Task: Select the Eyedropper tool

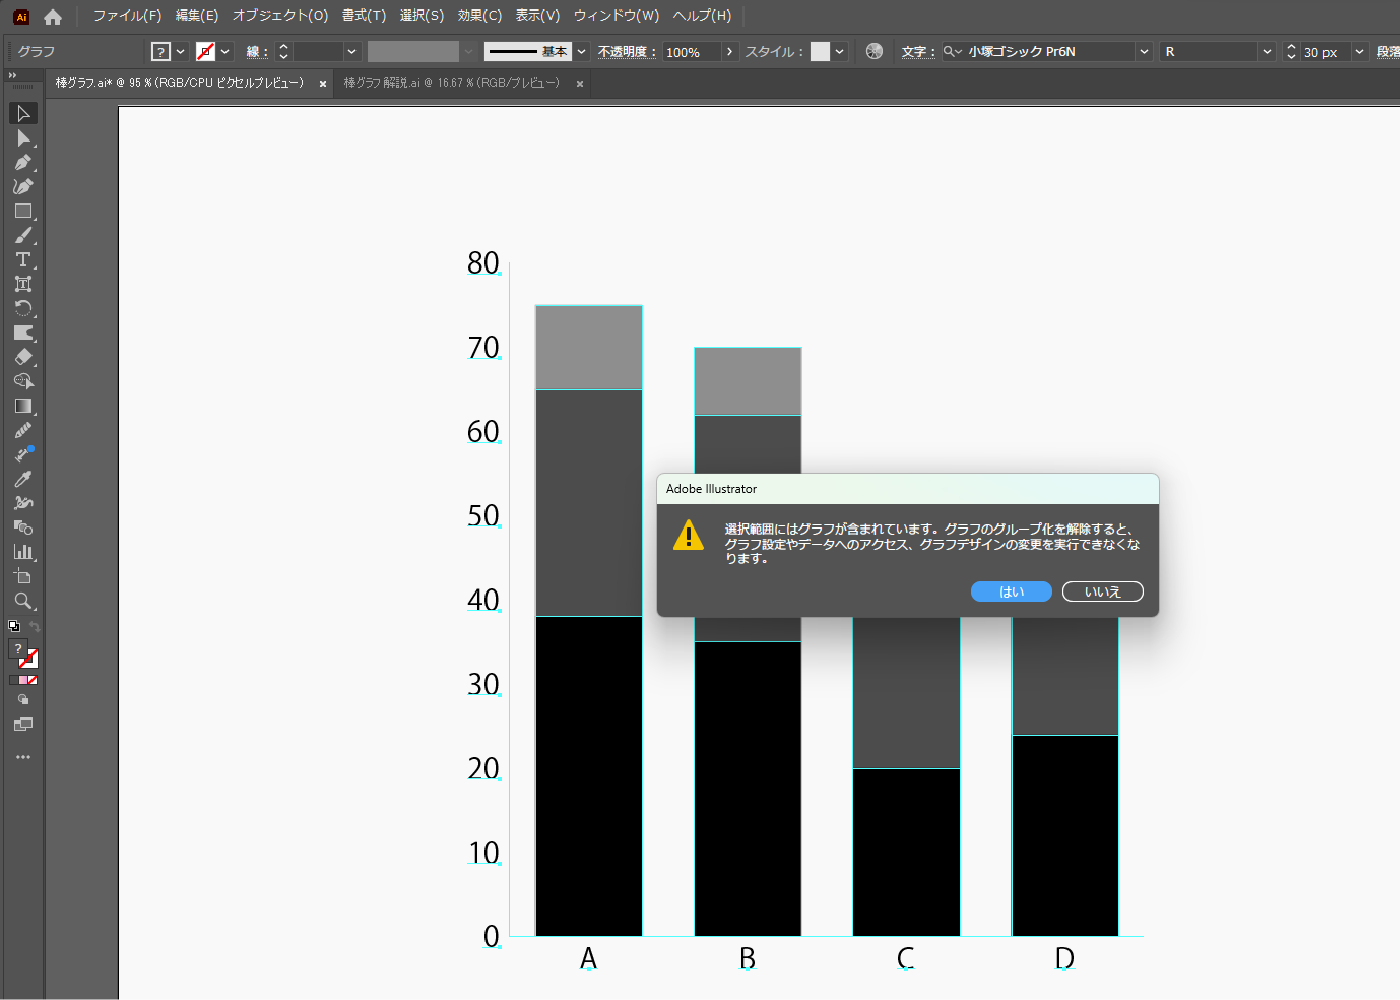Action: point(23,479)
